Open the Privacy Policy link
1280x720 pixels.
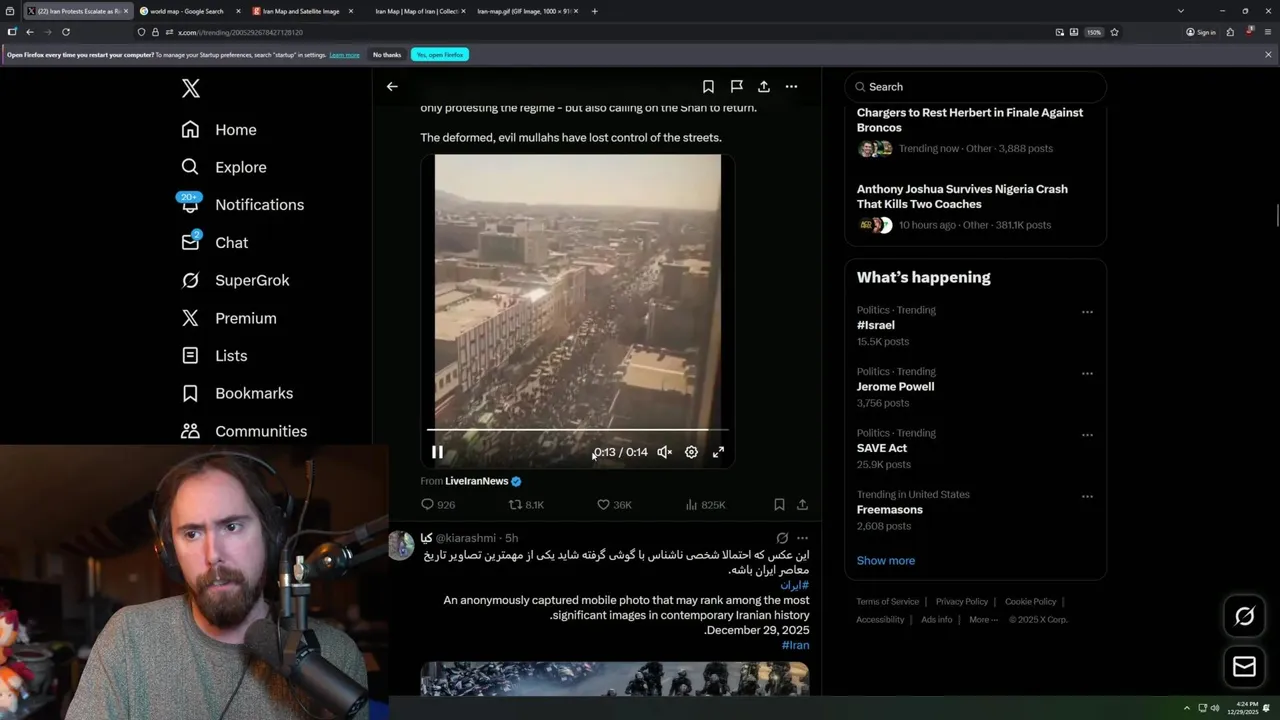961,602
